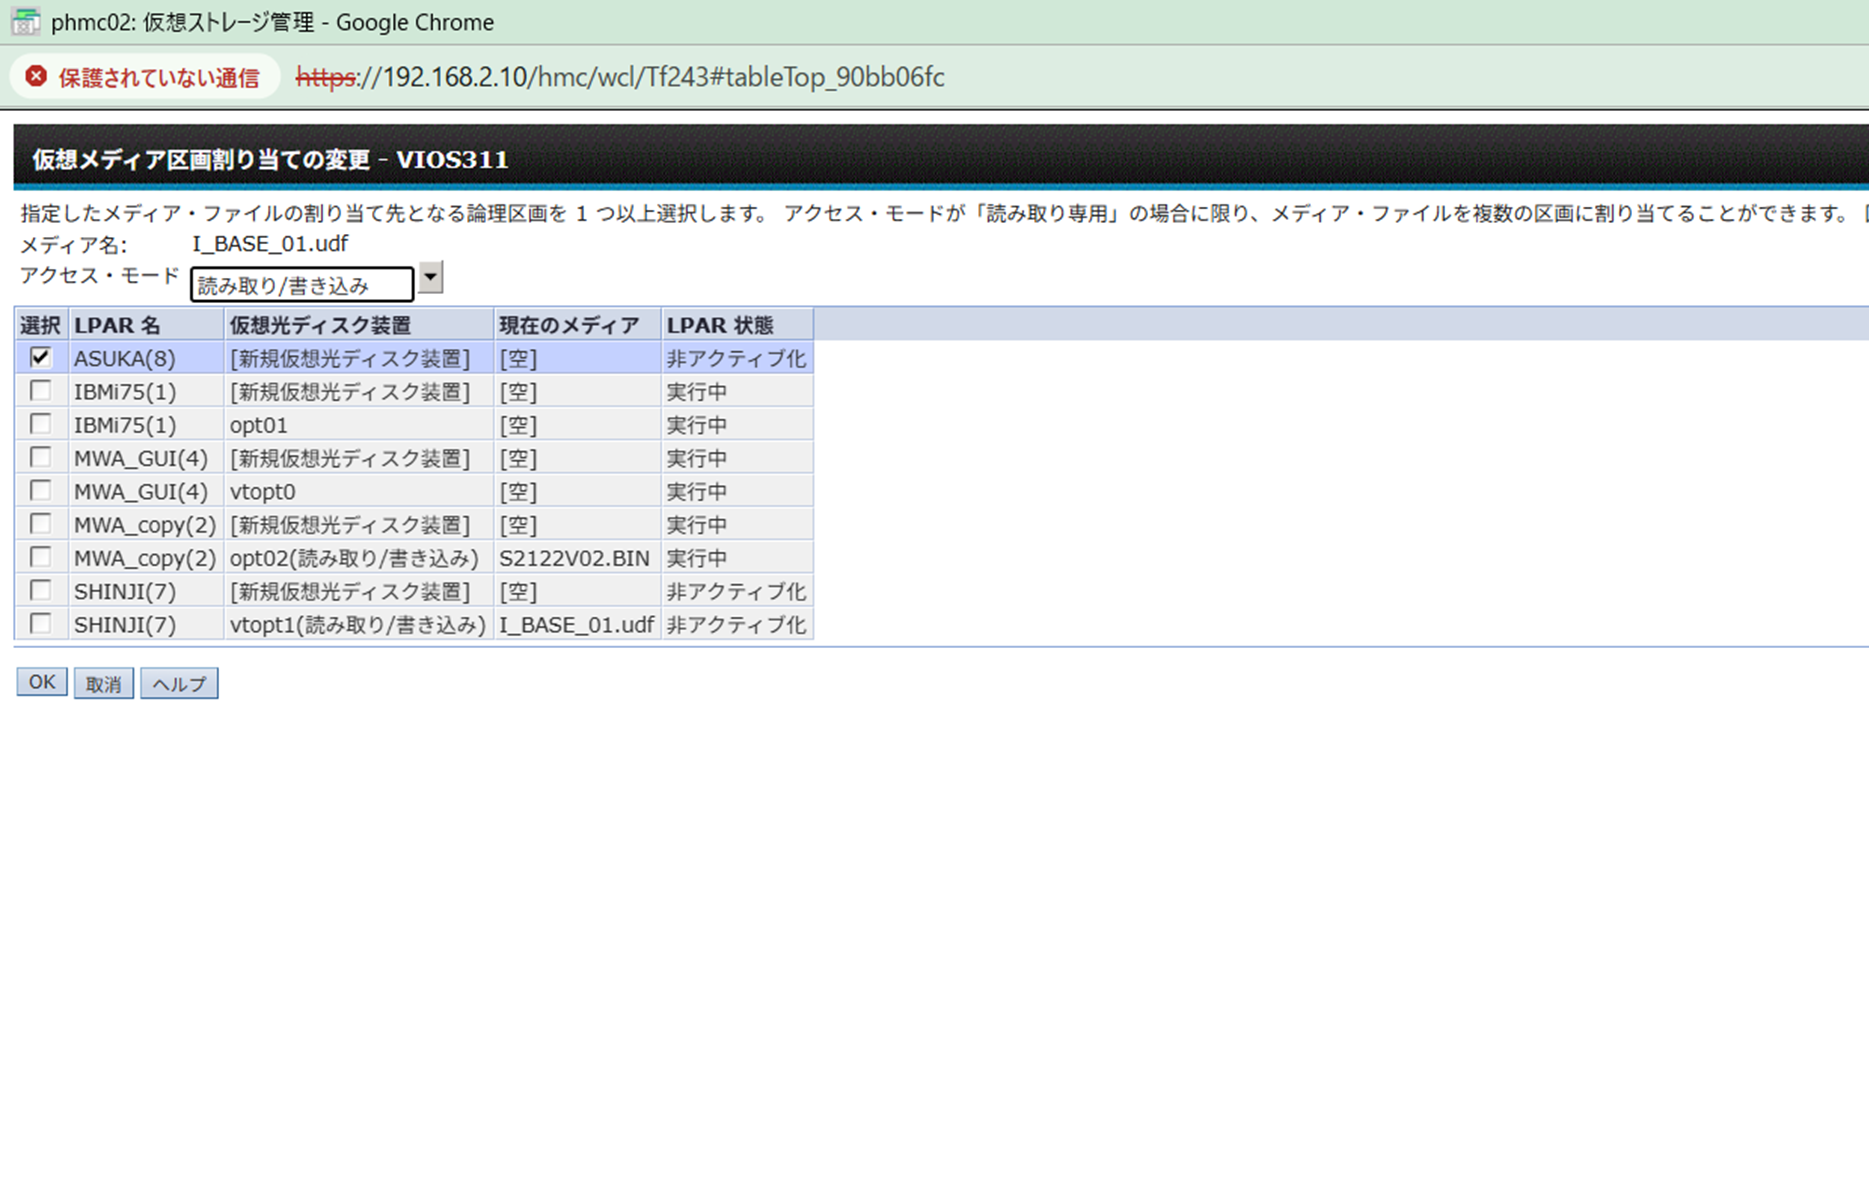Click the vtopt1(読み取り/書き込み) device cell
The width and height of the screenshot is (1869, 1191).
pyautogui.click(x=359, y=625)
